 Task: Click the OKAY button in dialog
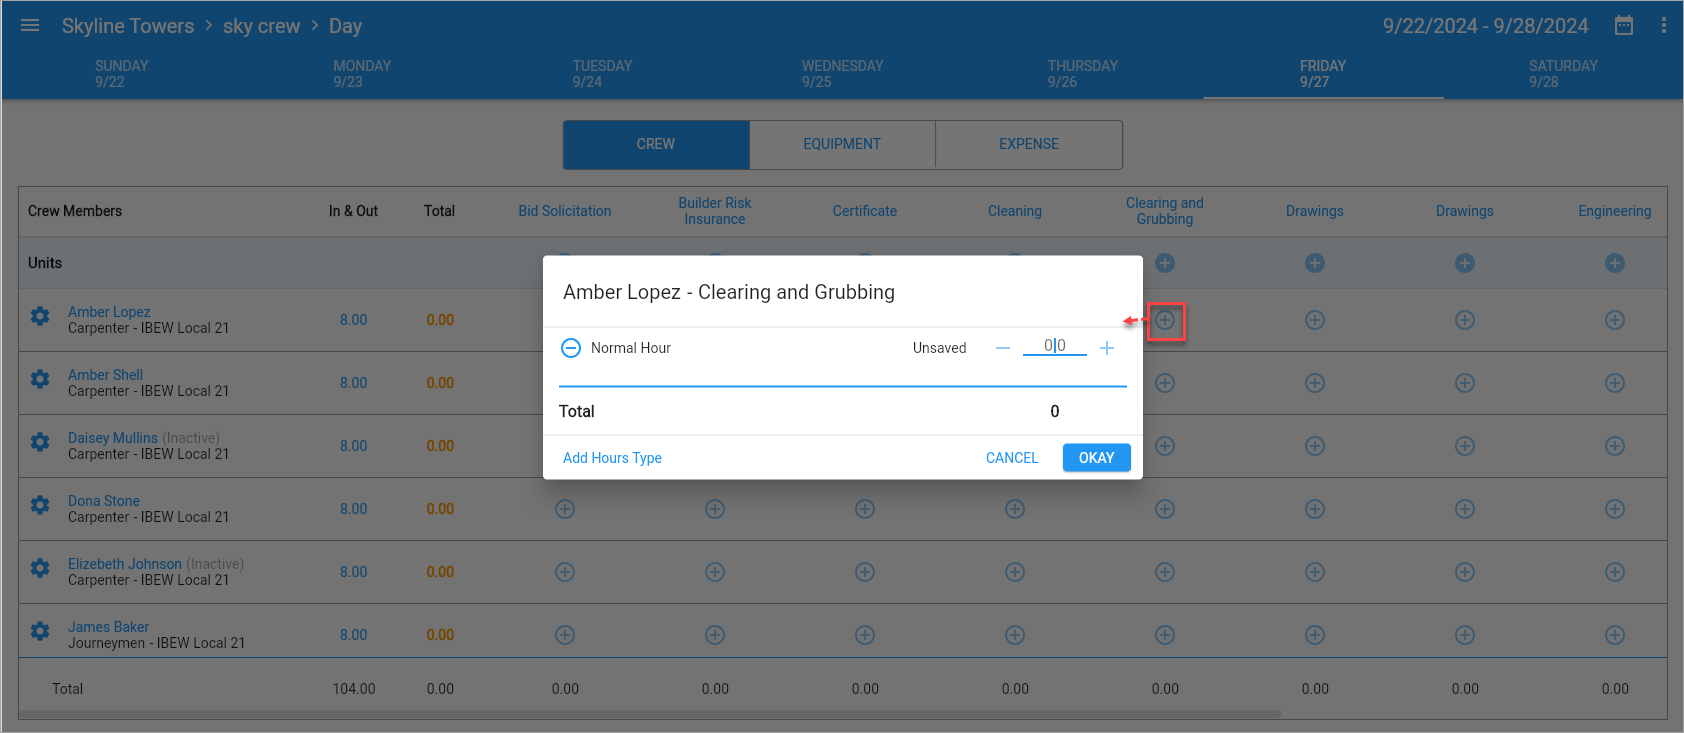tap(1096, 458)
